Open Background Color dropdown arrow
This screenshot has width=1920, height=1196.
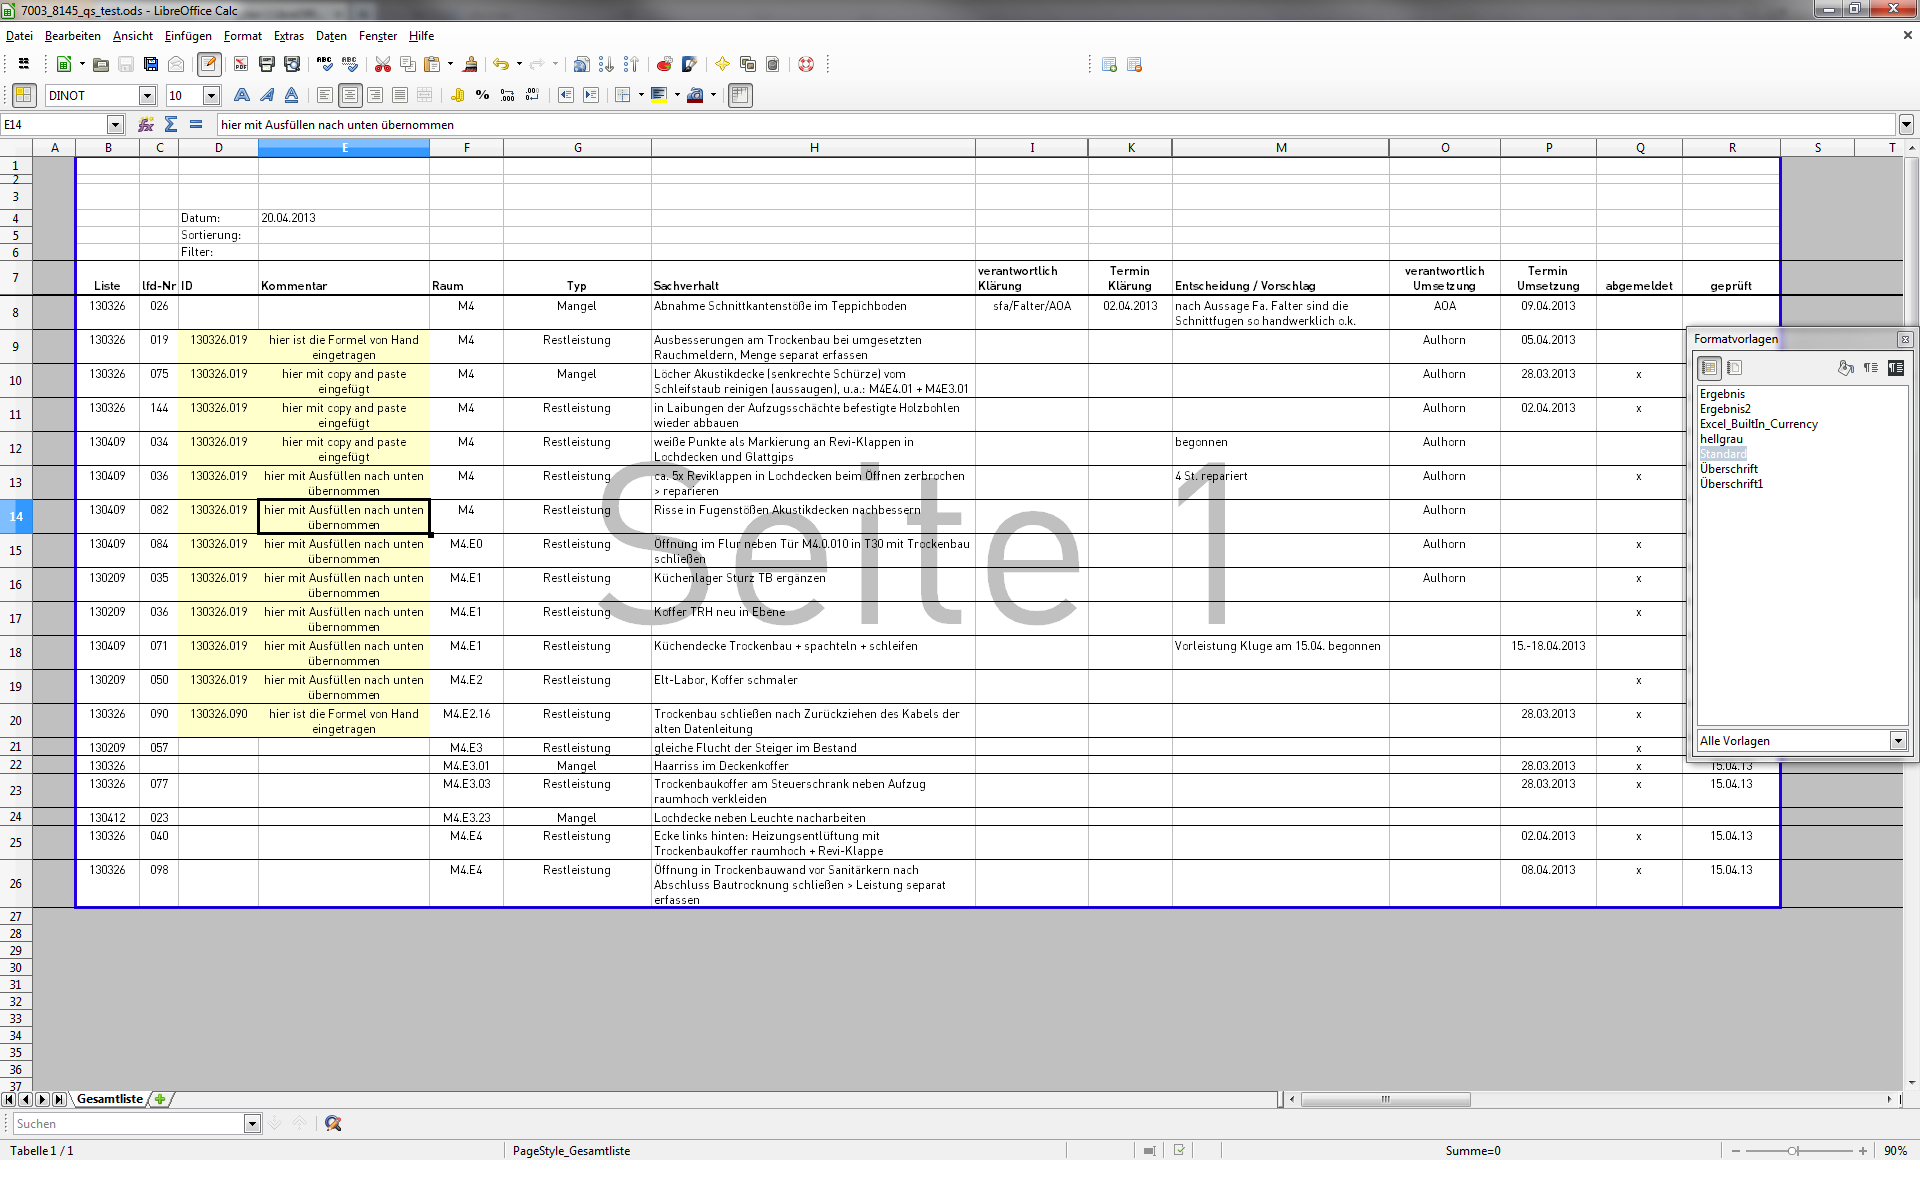(677, 95)
